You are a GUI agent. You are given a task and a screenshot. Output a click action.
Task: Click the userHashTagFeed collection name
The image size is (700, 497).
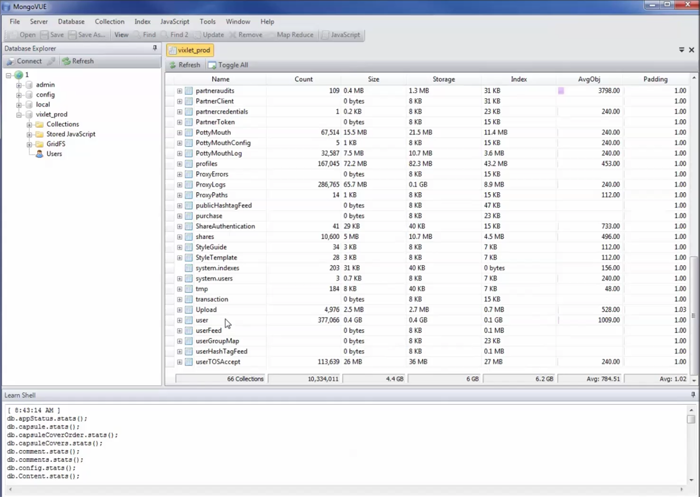[x=221, y=351]
